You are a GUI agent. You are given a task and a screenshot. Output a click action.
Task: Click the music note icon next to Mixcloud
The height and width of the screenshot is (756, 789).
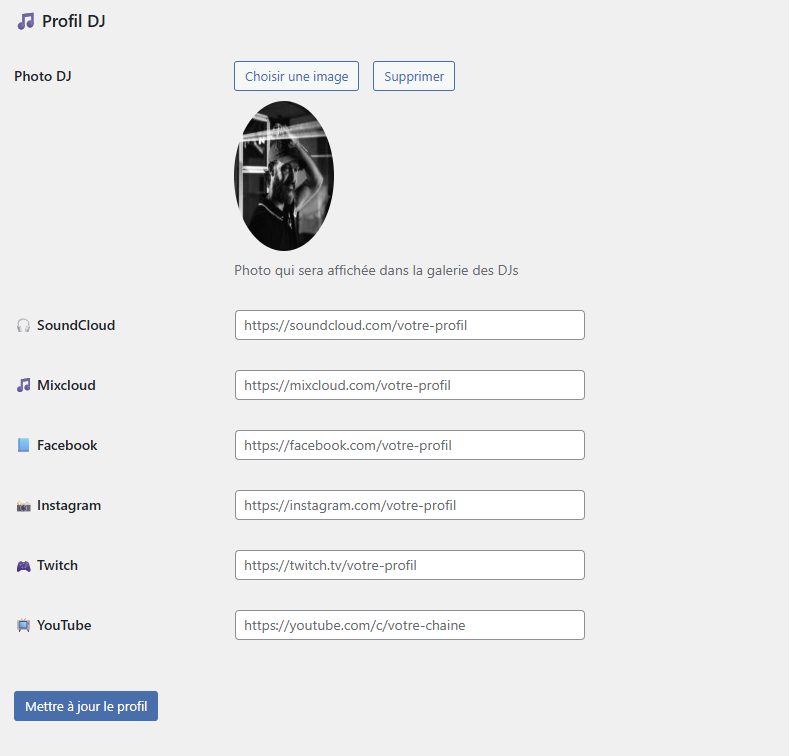click(24, 385)
